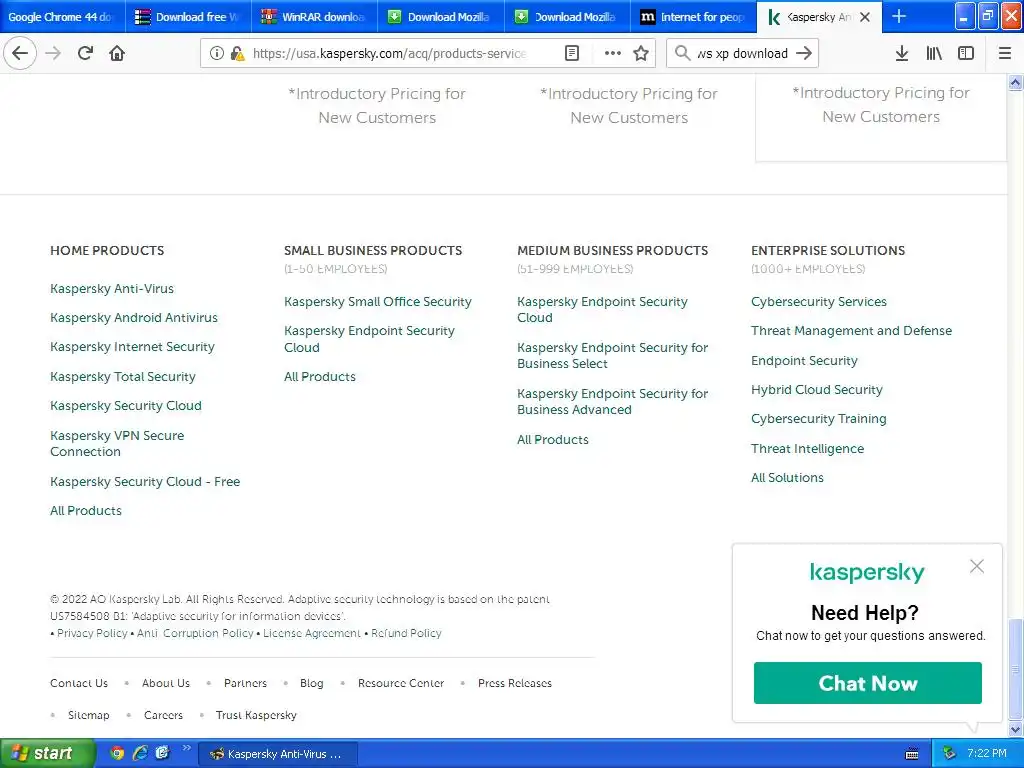Open Endpoint Security for Business Advanced

613,402
